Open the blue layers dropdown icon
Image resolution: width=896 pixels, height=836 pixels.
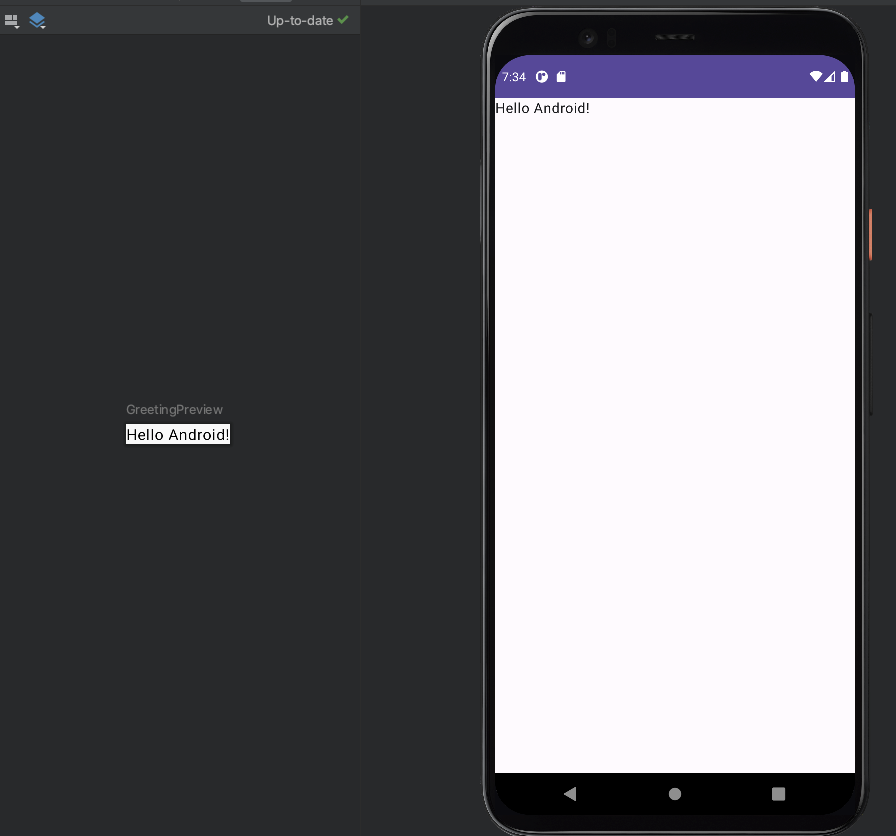(37, 21)
